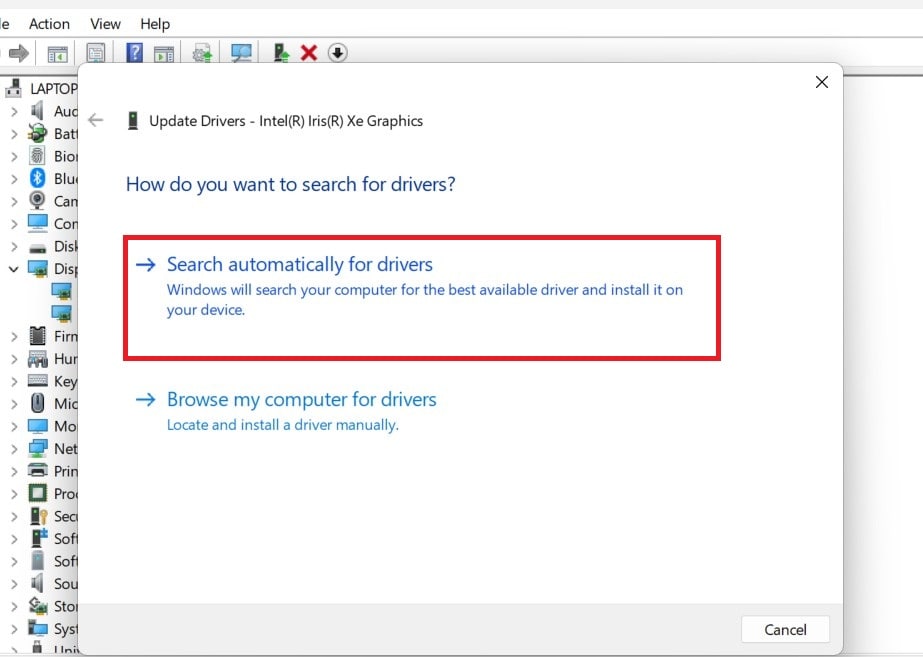Expand the Keyboards category
923x657 pixels.
(14, 381)
